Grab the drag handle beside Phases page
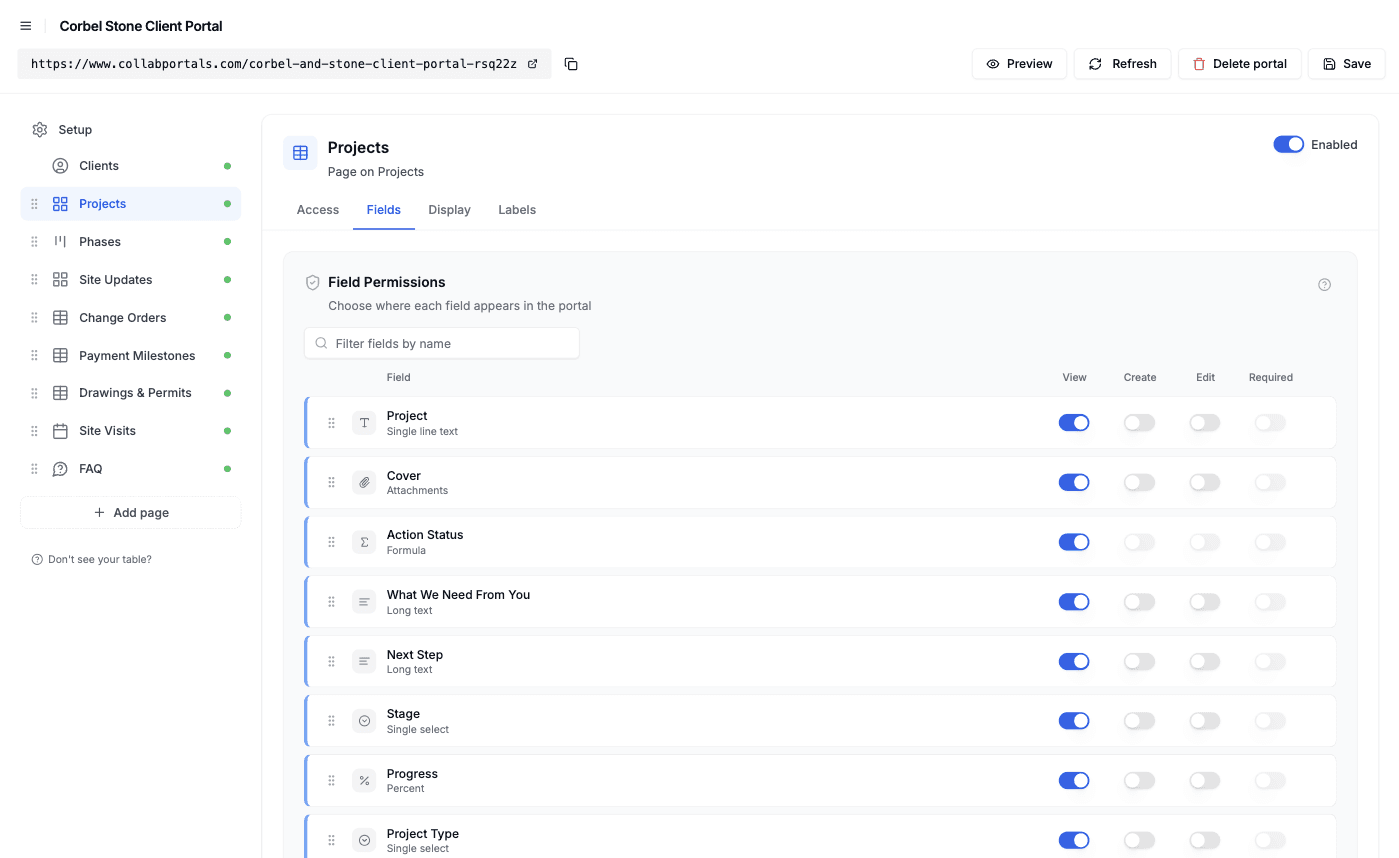Screen dimensions: 1399x858 (x=34, y=242)
